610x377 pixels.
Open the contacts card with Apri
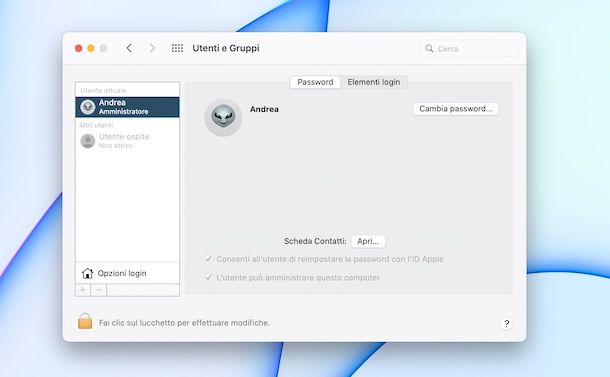[368, 241]
